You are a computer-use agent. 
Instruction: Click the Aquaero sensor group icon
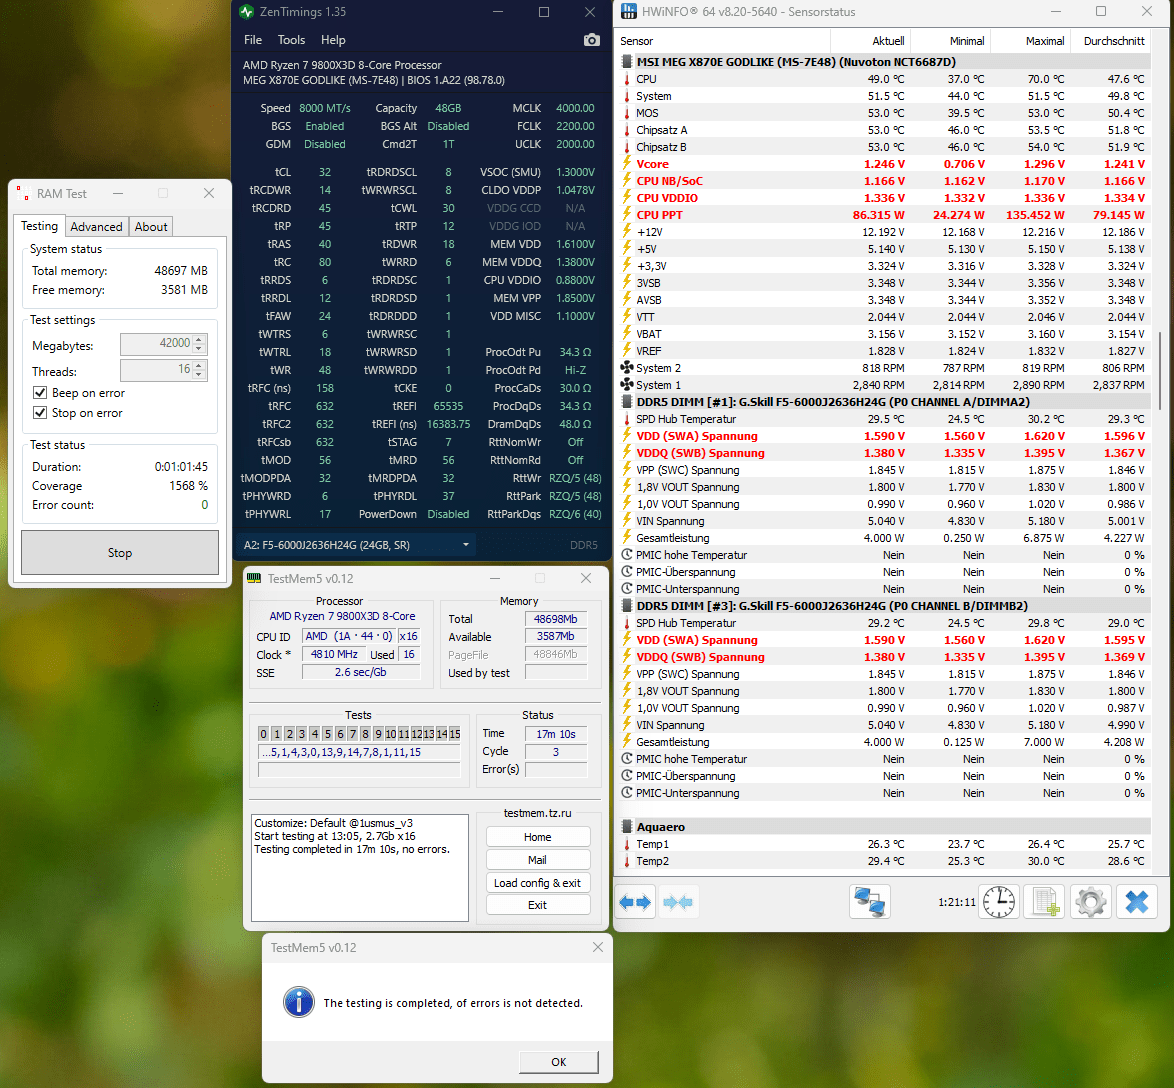point(627,827)
